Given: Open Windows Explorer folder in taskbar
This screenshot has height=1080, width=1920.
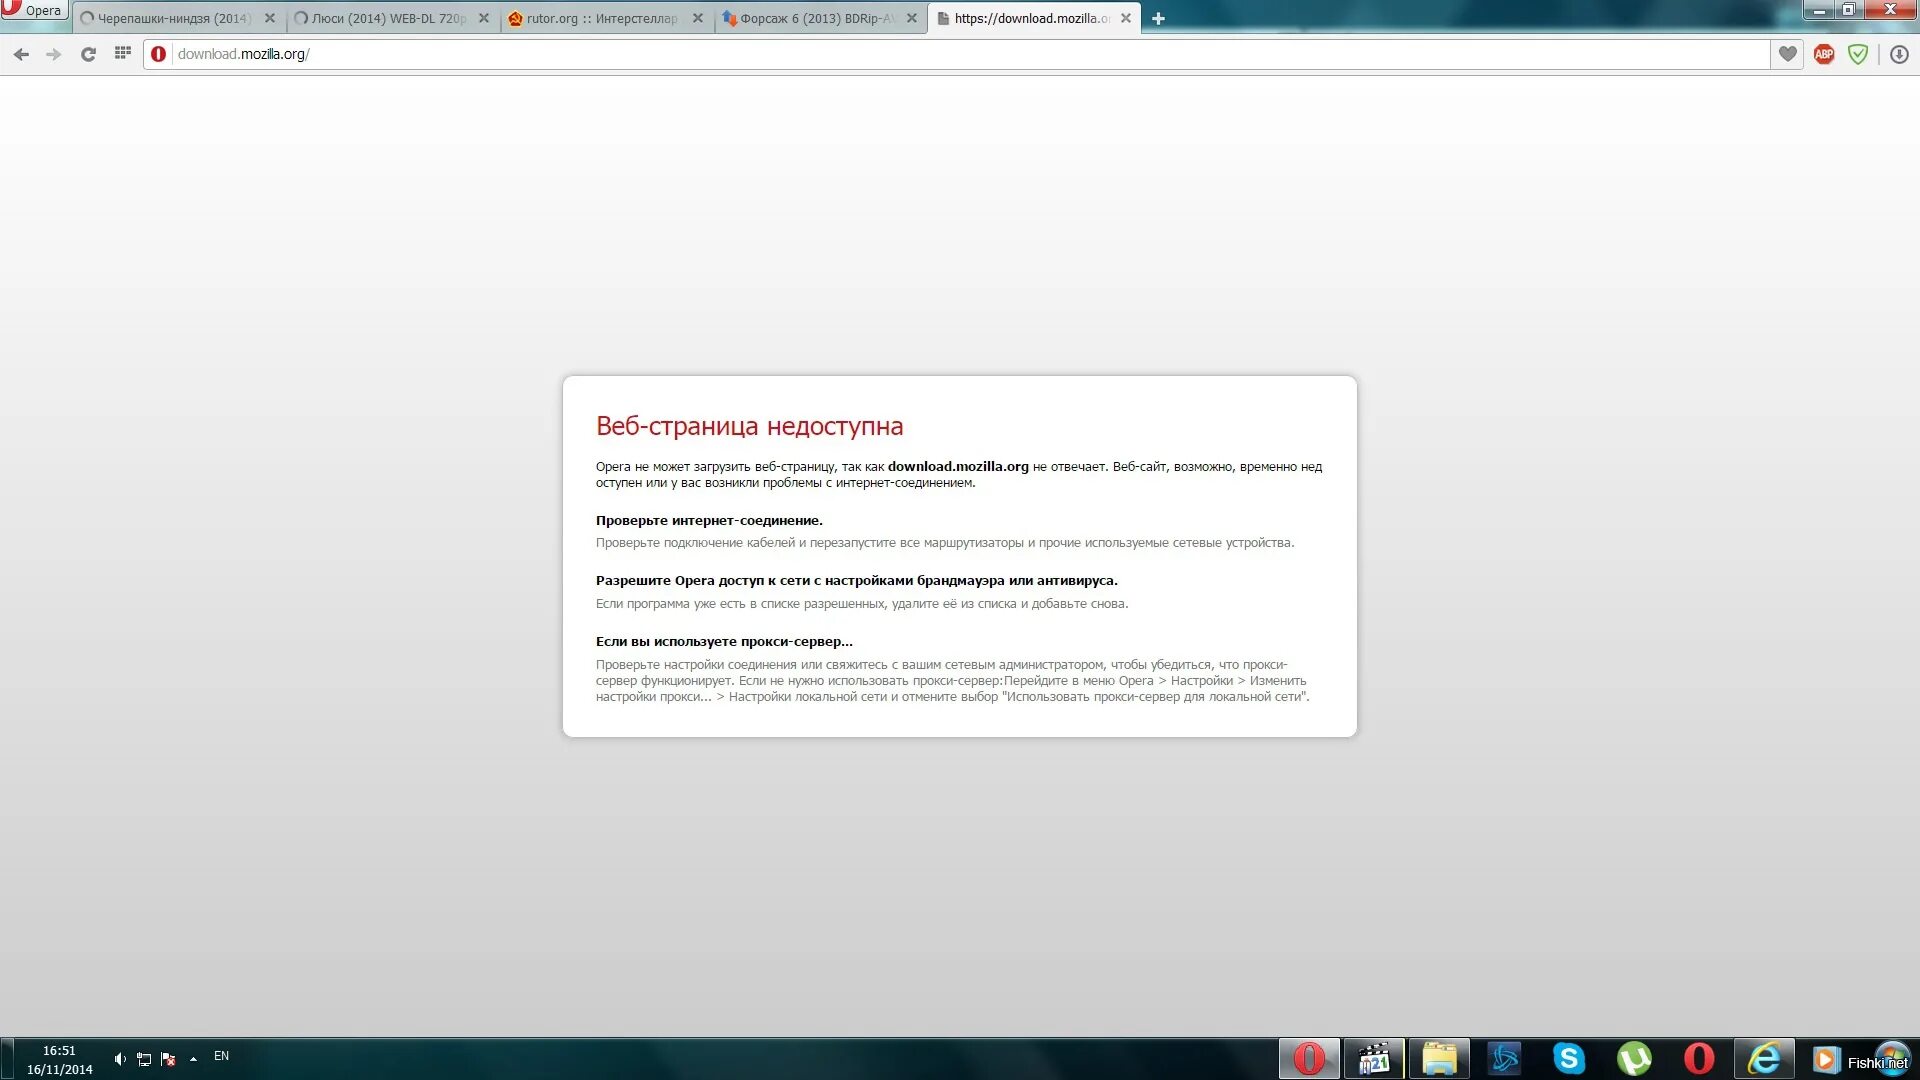Looking at the screenshot, I should point(1439,1058).
